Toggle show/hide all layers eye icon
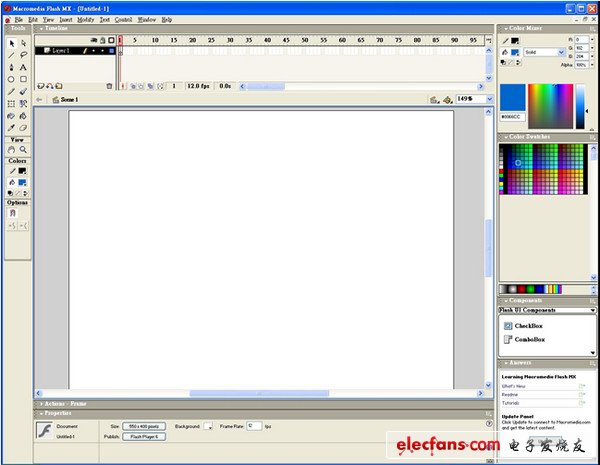This screenshot has width=600, height=465. point(93,40)
